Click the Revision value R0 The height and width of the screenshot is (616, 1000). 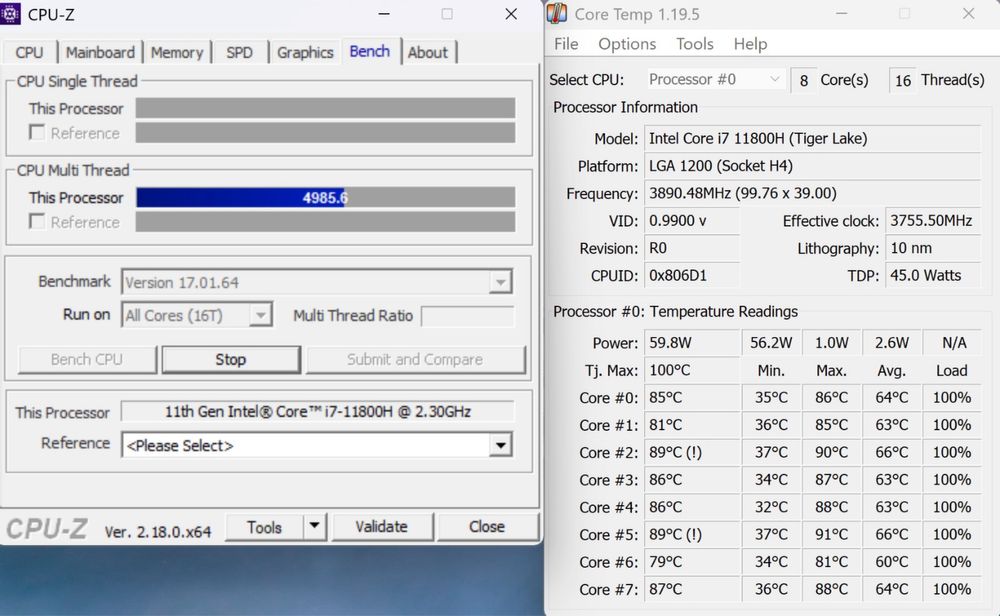pos(692,248)
